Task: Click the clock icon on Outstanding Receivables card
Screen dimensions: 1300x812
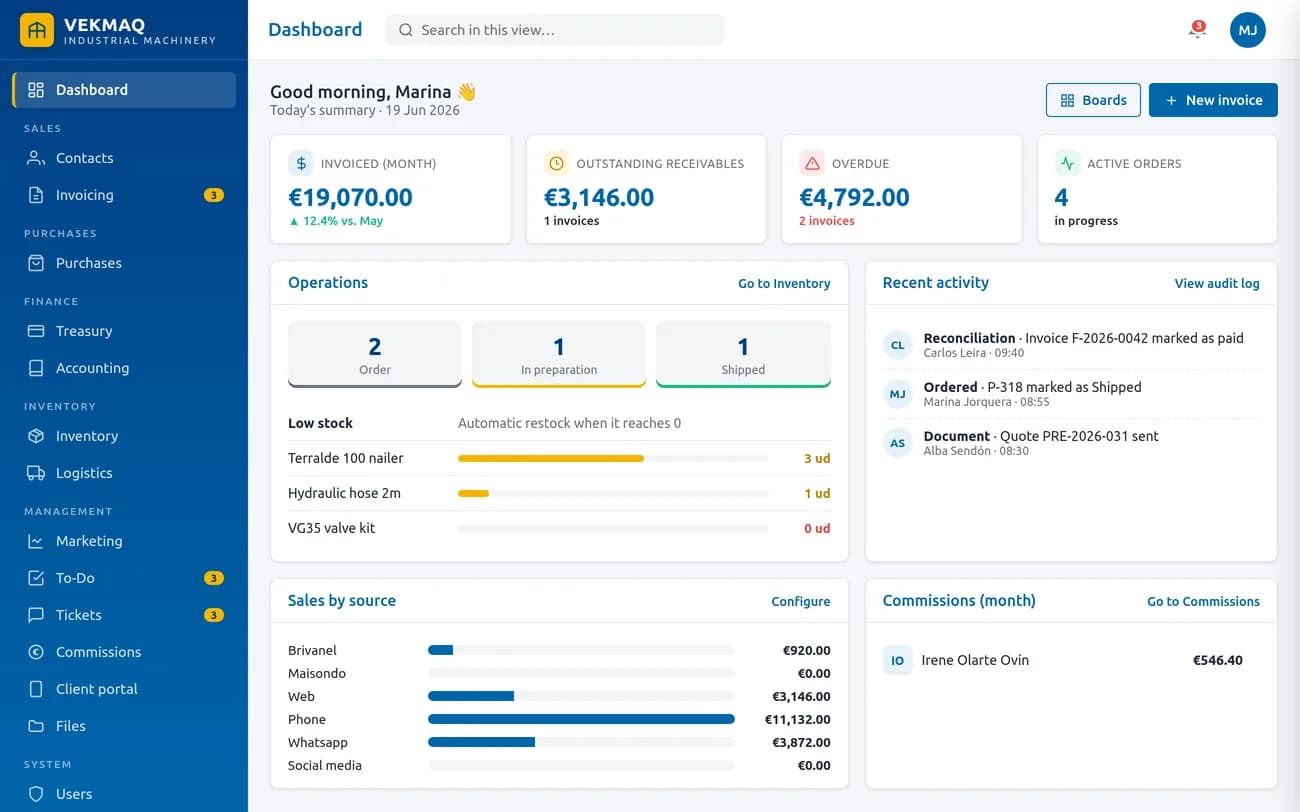Action: 556,163
